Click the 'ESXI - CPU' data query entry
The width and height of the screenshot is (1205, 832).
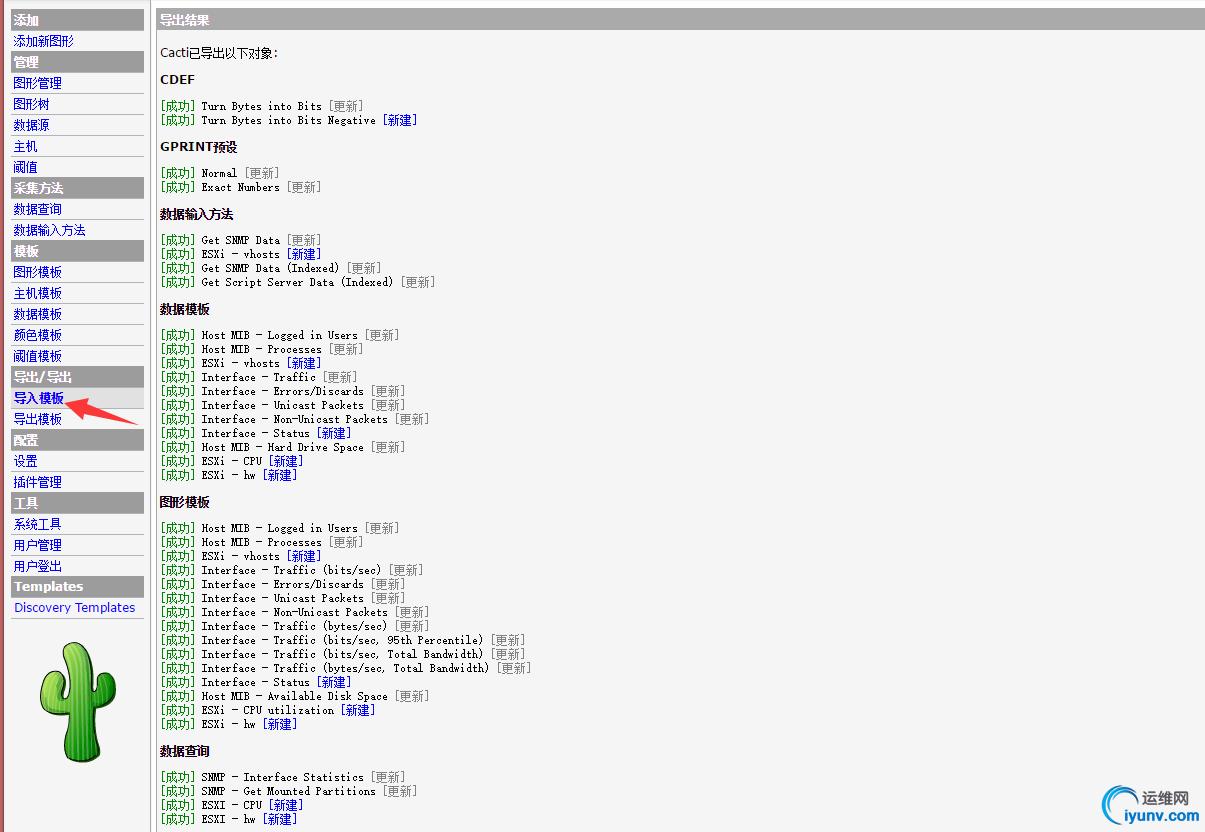pyautogui.click(x=231, y=805)
